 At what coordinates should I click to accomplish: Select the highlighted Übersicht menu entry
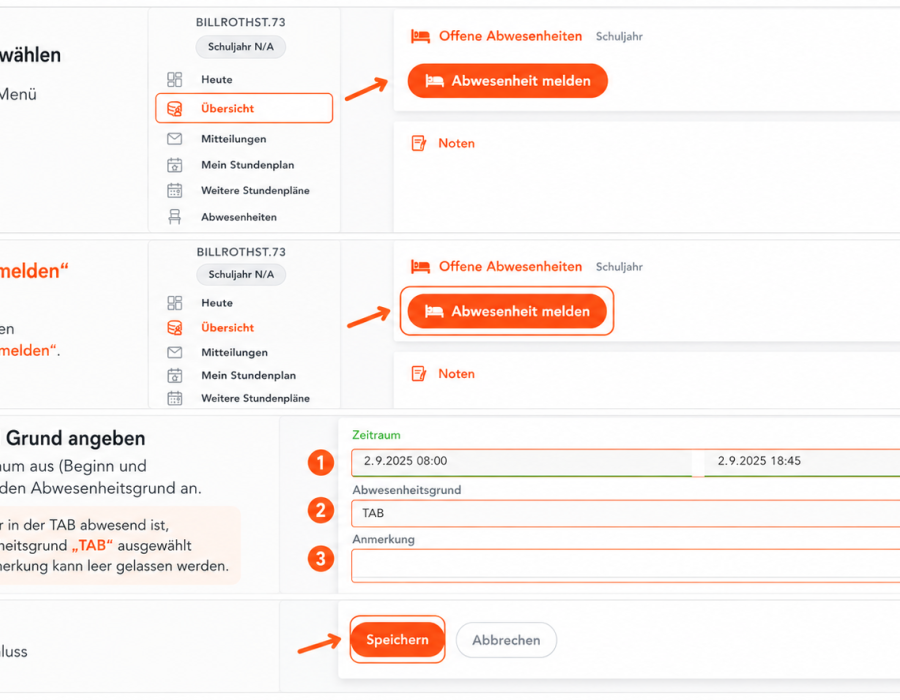click(244, 108)
